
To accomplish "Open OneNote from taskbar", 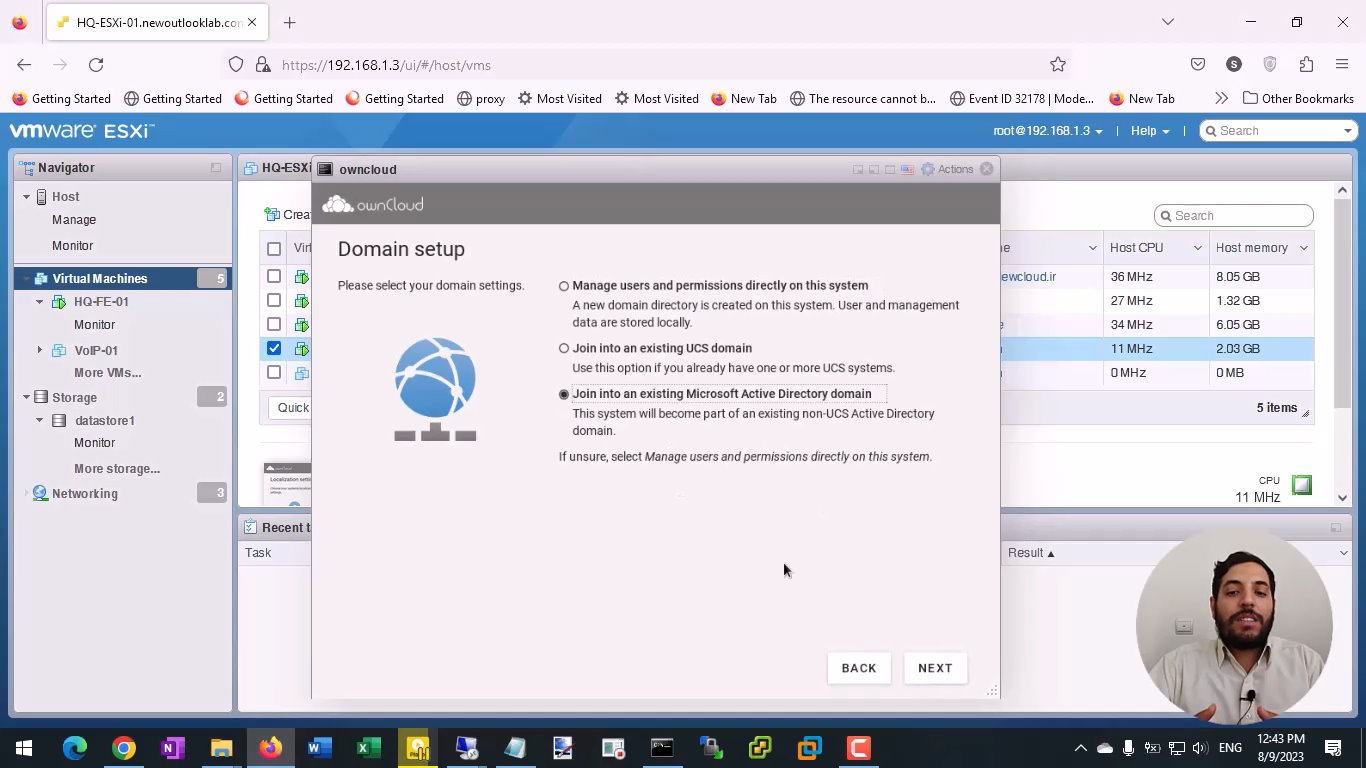I will pos(173,748).
